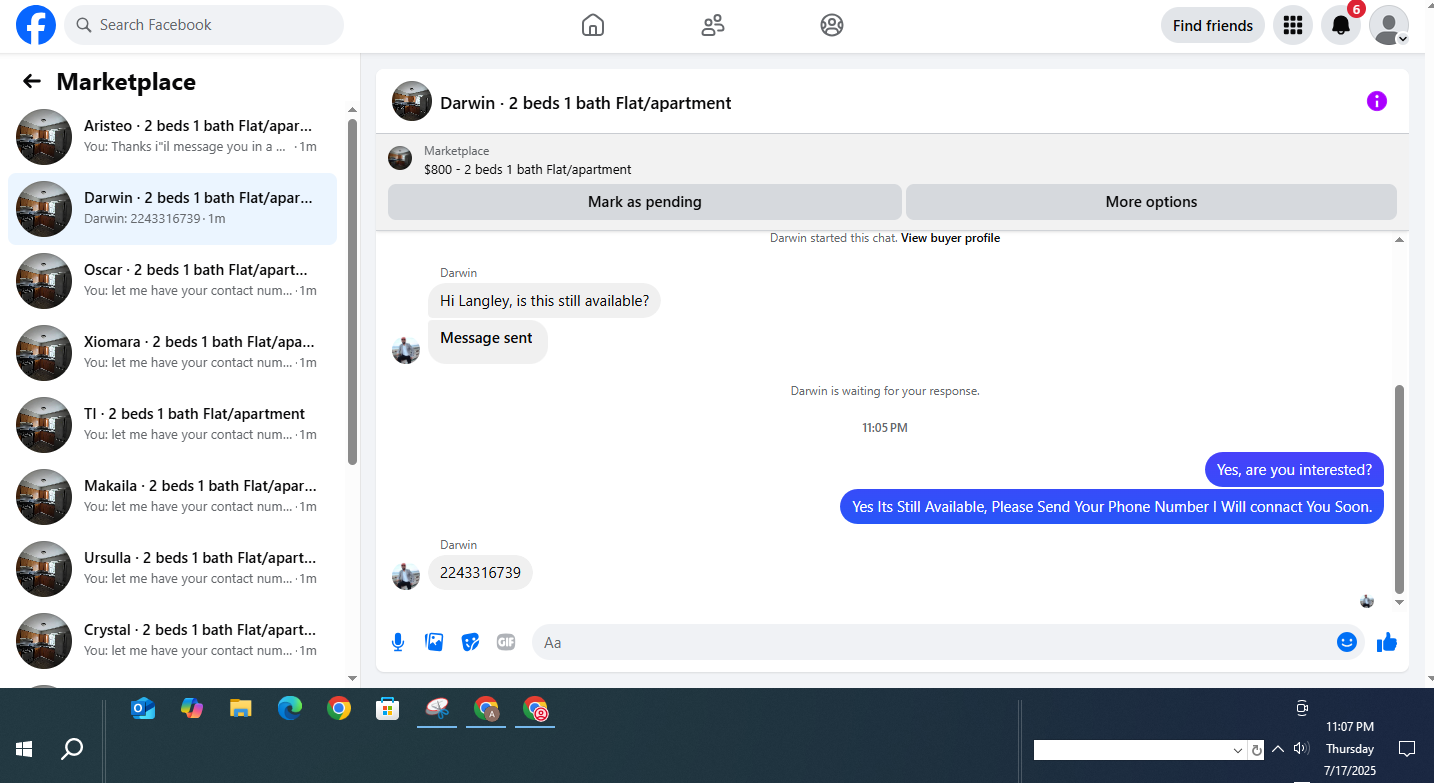The image size is (1434, 783).
Task: Show hidden system tray icons
Action: coord(1278,749)
